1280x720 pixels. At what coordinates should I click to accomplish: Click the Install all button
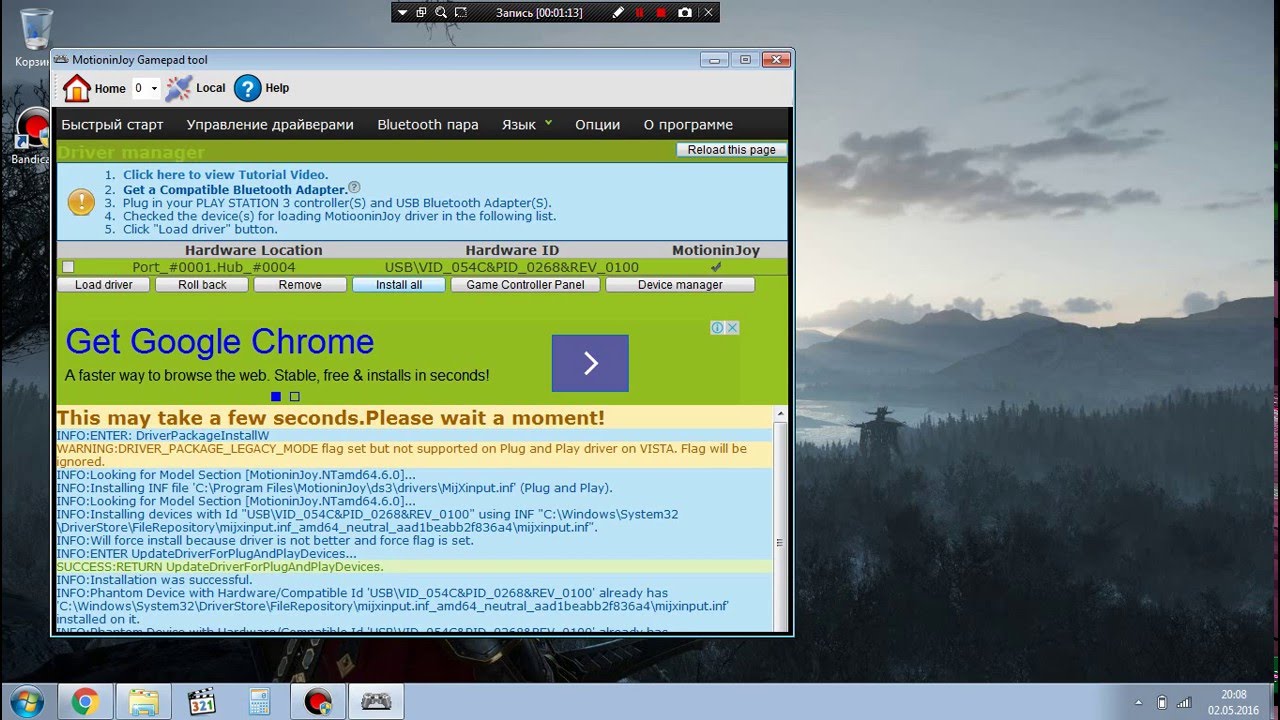click(x=399, y=285)
